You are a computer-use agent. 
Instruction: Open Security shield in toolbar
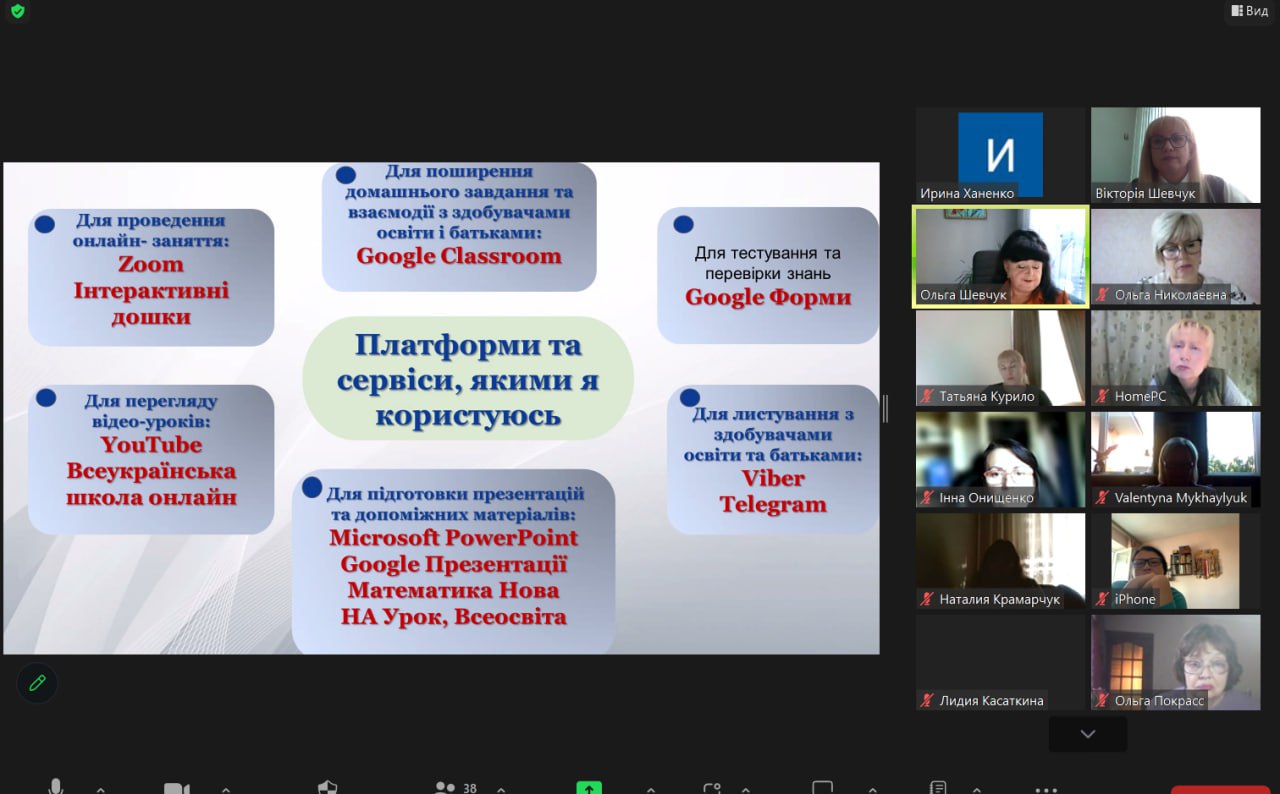327,788
